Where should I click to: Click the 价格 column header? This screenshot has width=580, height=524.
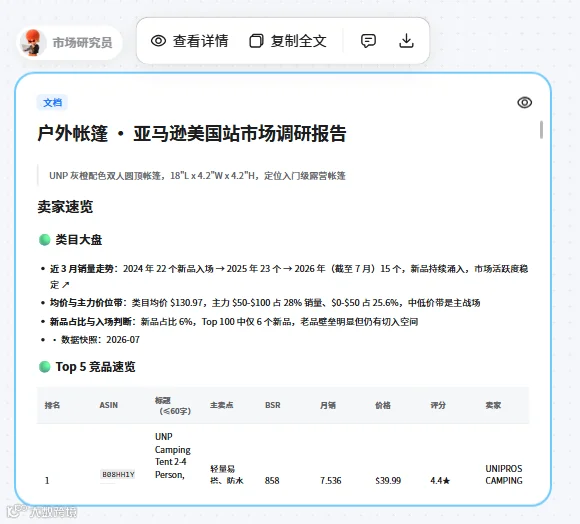[383, 405]
